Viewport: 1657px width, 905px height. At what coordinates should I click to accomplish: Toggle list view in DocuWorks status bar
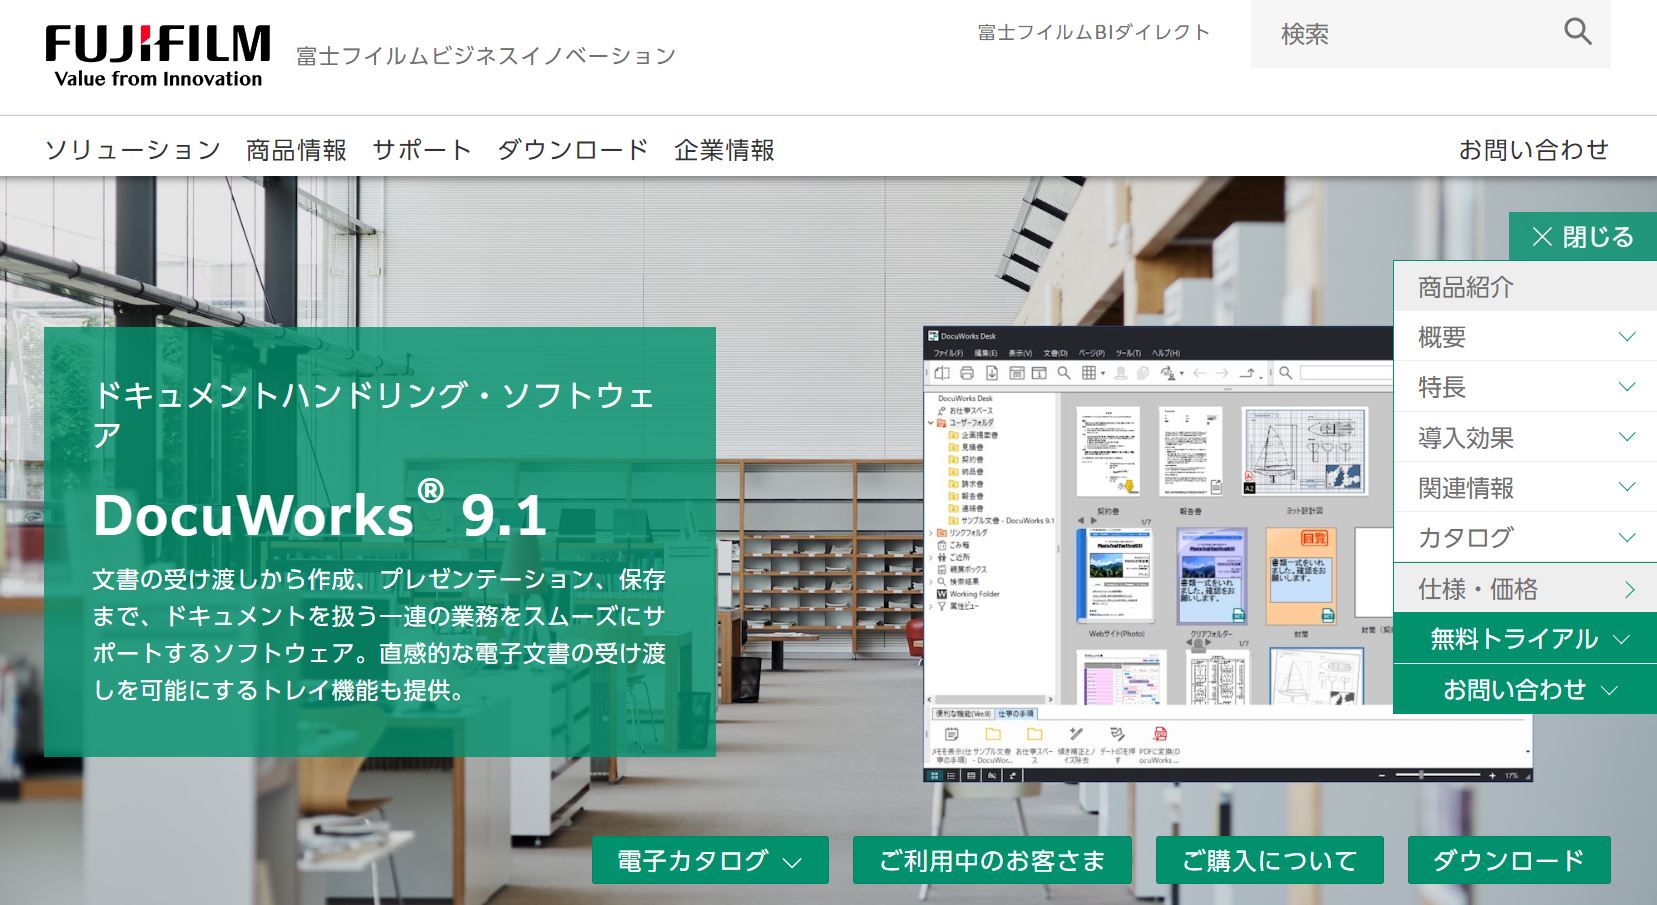950,775
